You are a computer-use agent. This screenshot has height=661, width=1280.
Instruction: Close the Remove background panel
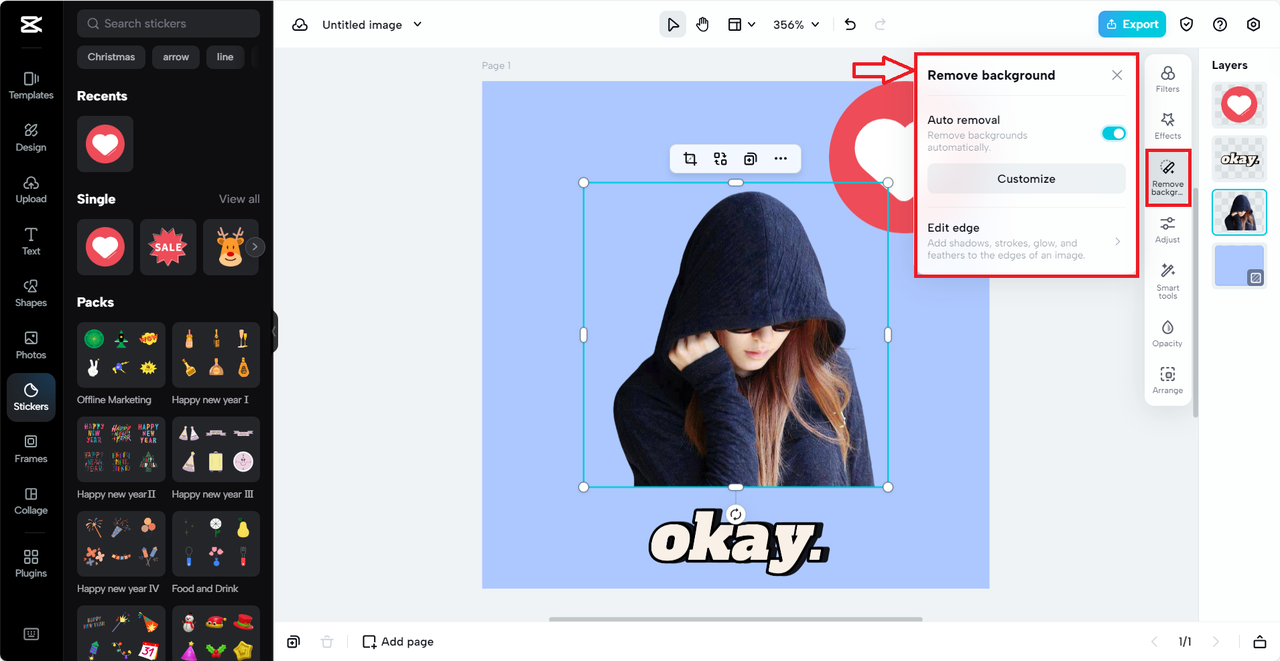coord(1117,75)
